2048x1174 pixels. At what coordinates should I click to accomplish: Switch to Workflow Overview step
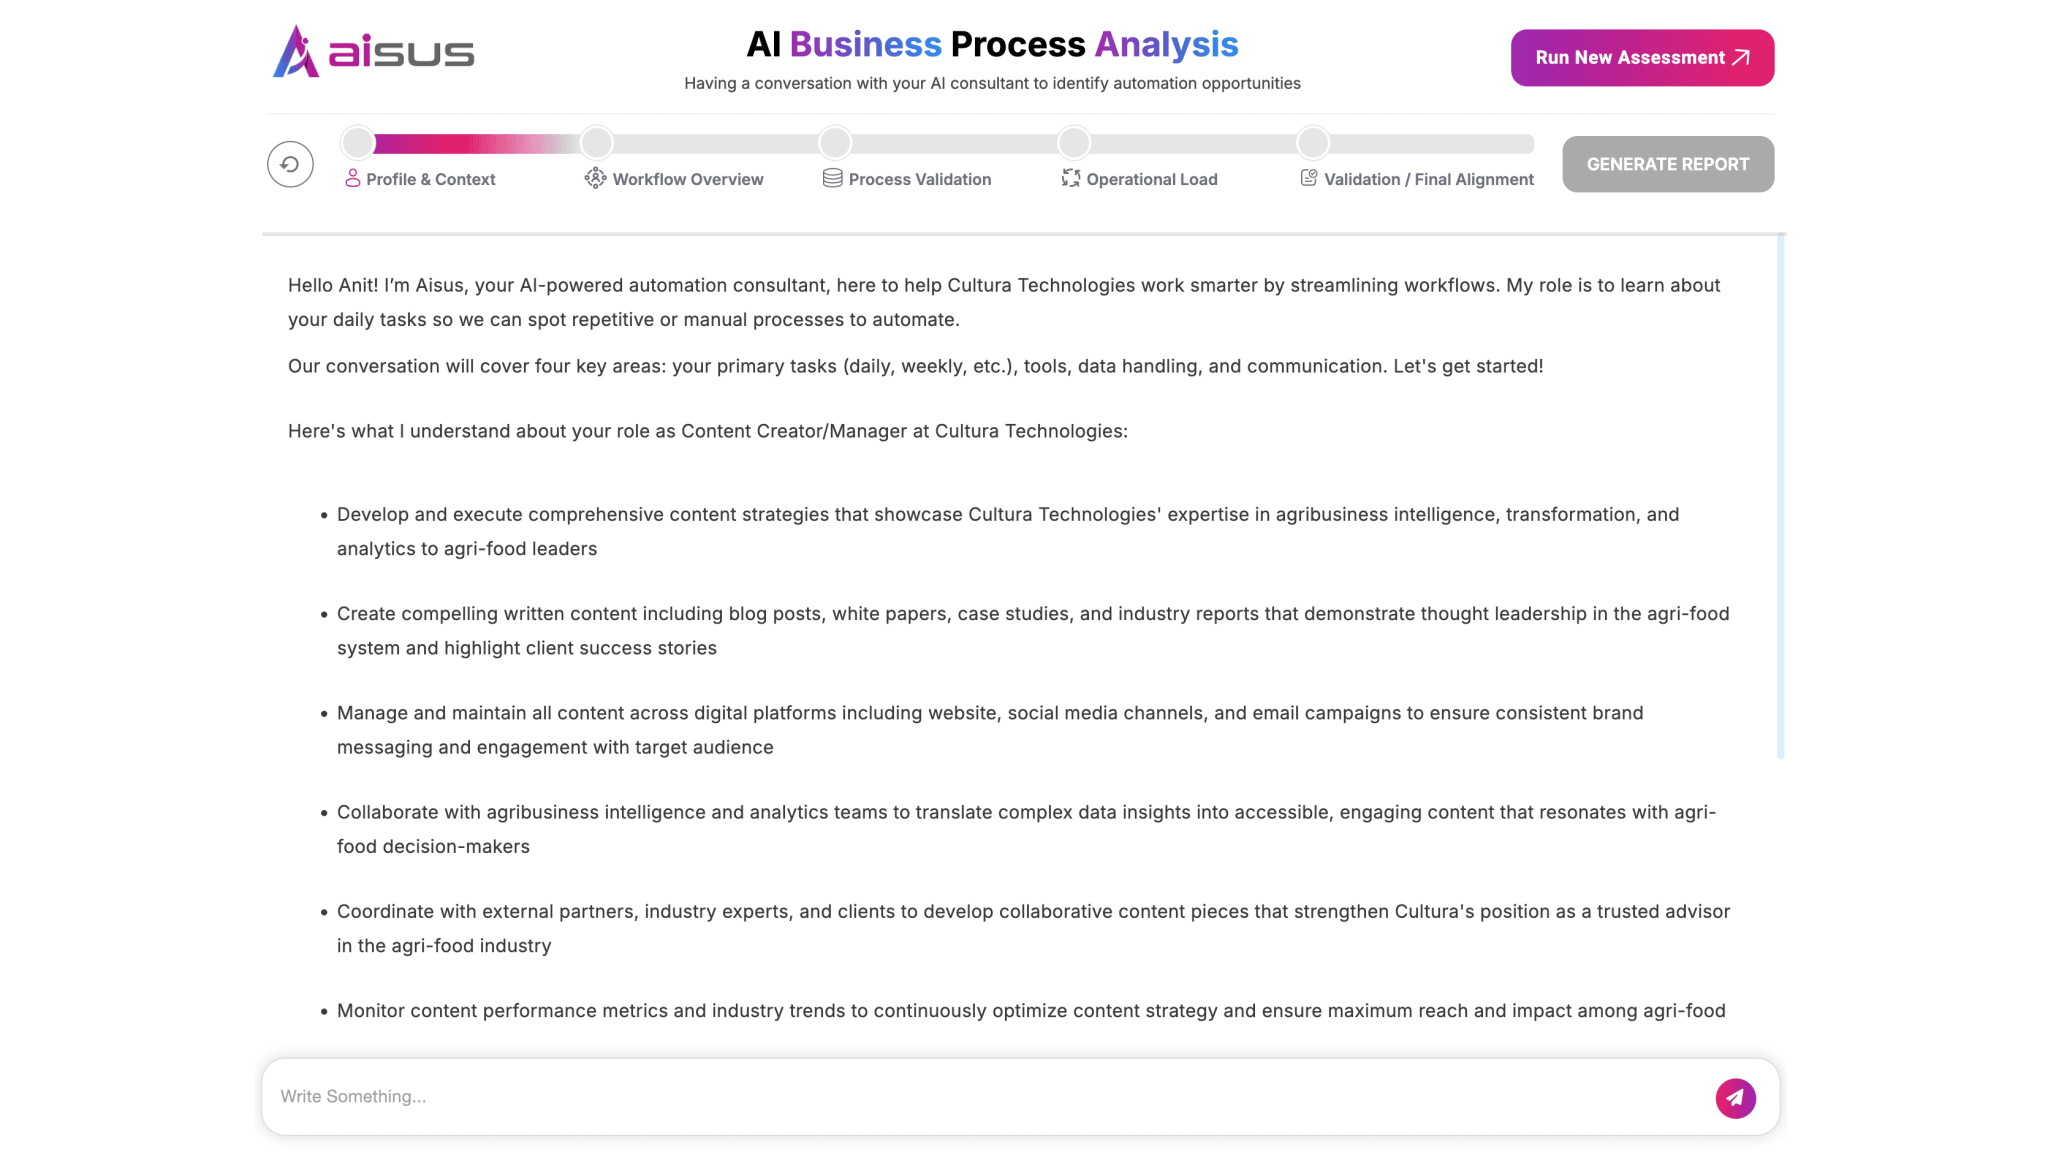(687, 180)
